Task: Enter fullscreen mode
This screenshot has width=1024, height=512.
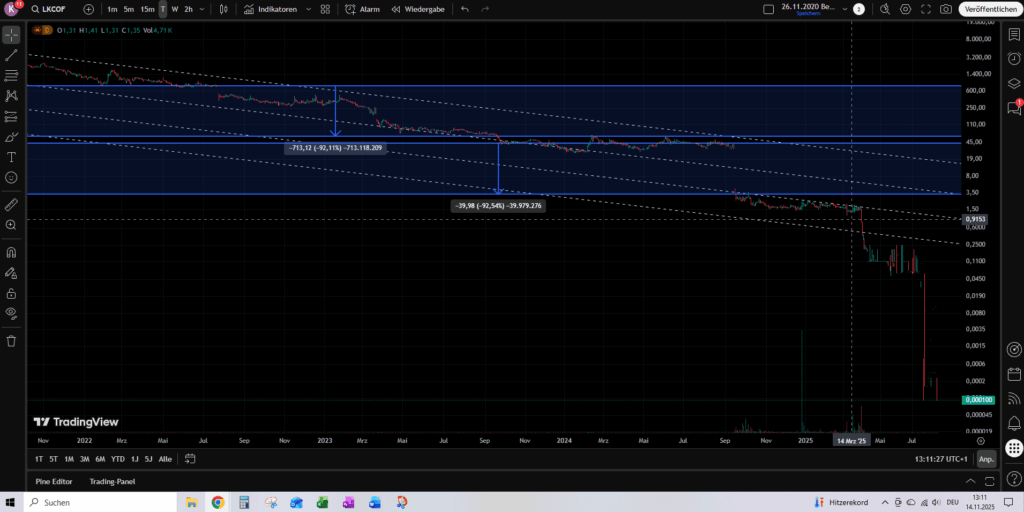Action: tap(926, 9)
